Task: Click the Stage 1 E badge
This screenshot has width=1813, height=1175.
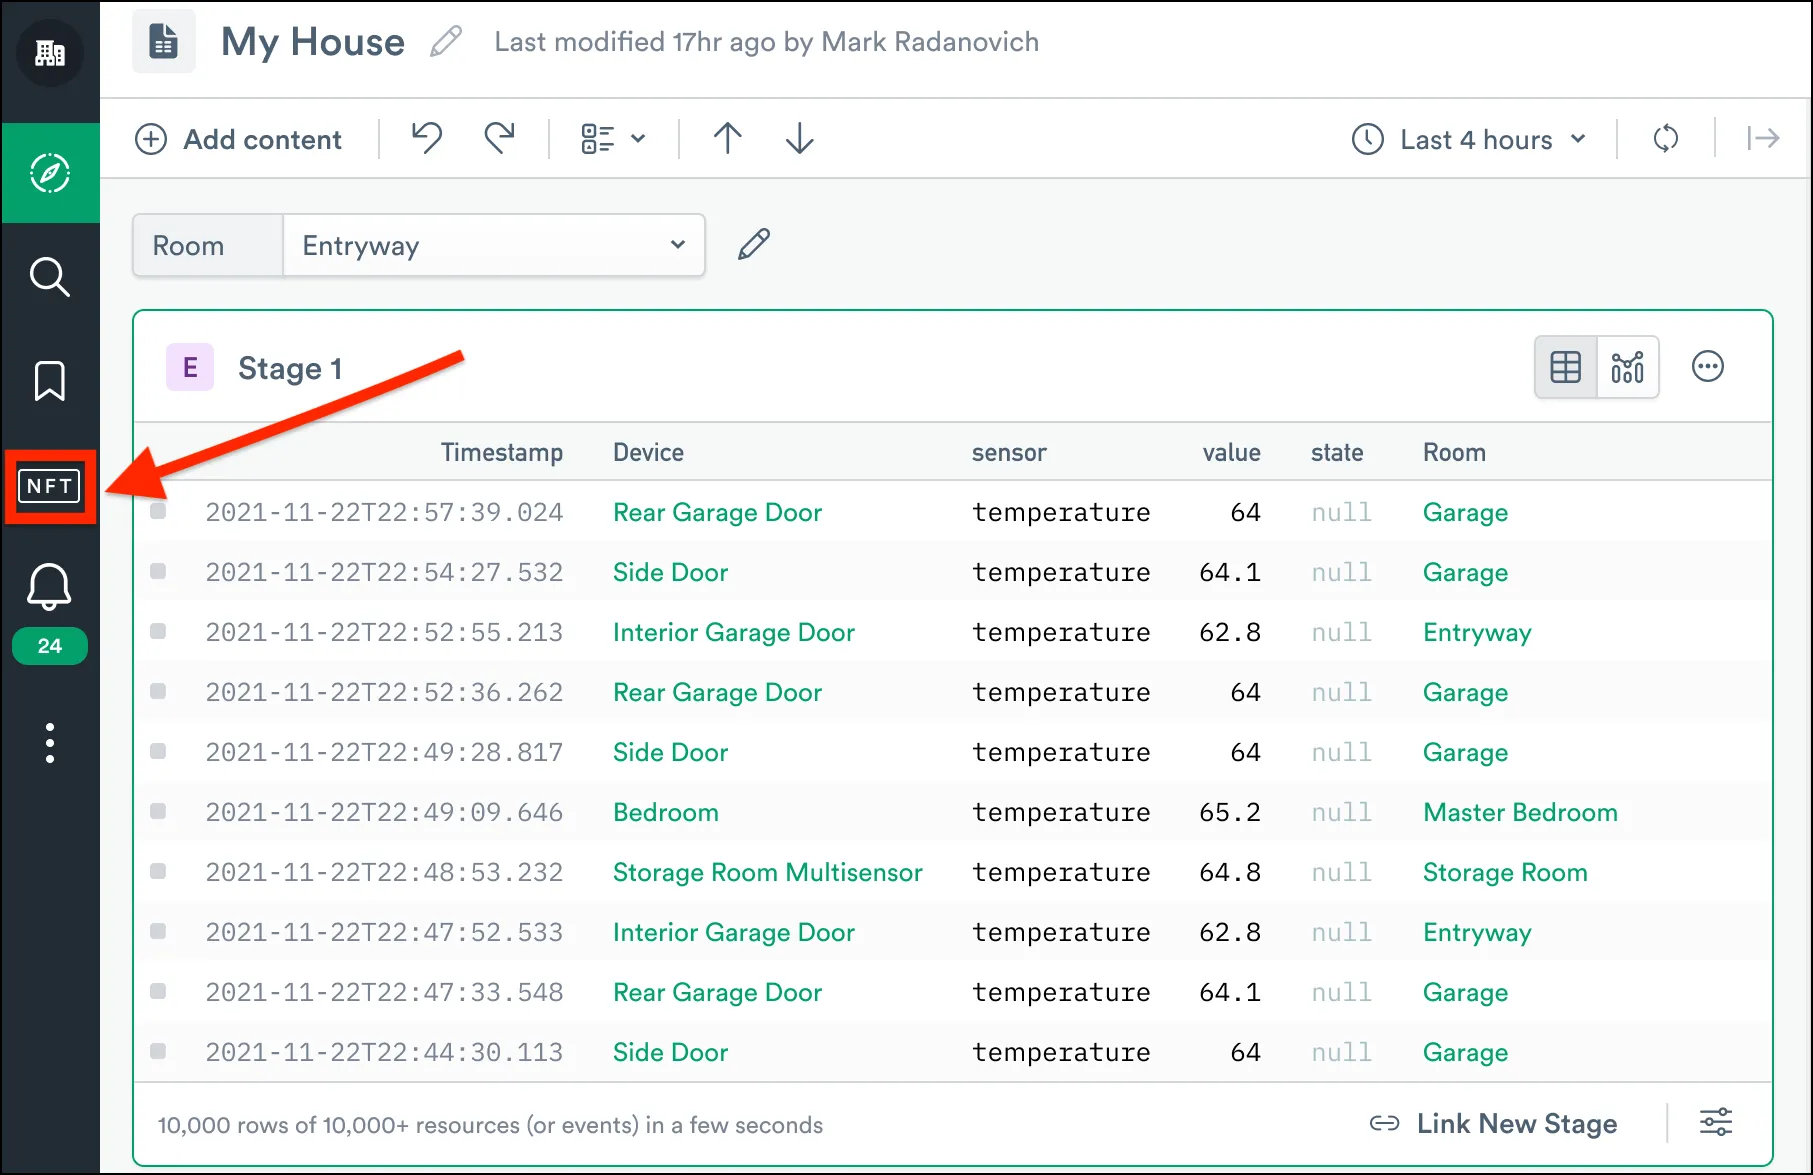Action: click(190, 367)
